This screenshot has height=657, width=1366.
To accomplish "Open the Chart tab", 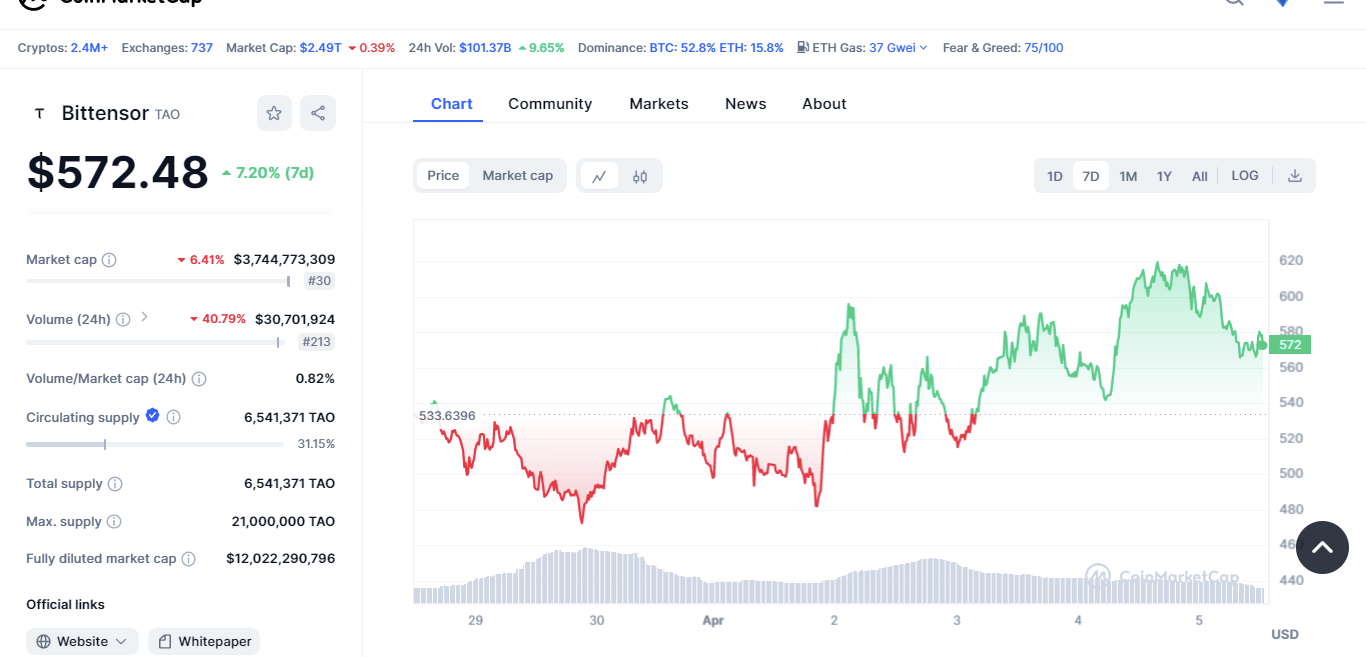I will point(452,104).
